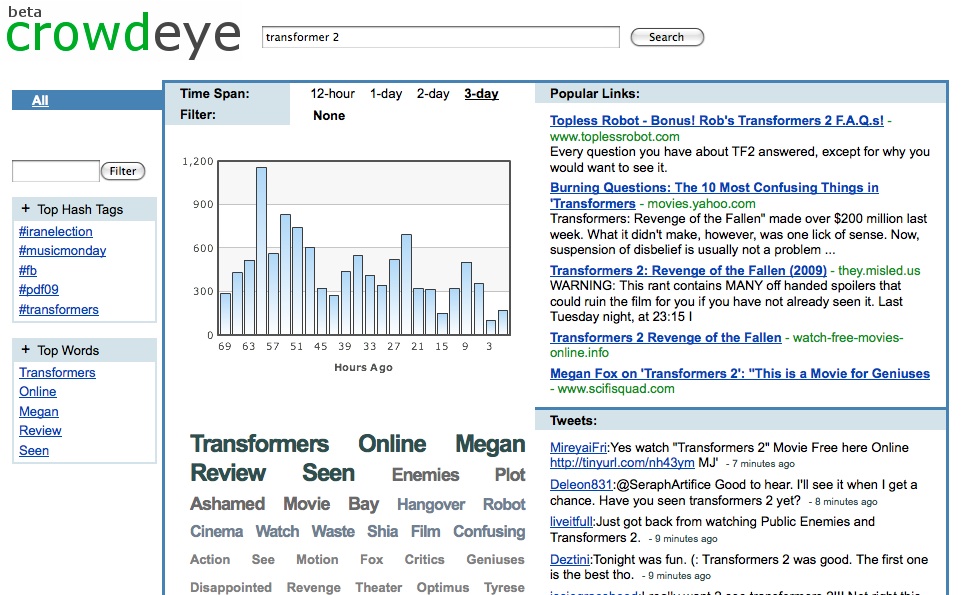
Task: Click the large Review cloud word
Action: [x=228, y=474]
